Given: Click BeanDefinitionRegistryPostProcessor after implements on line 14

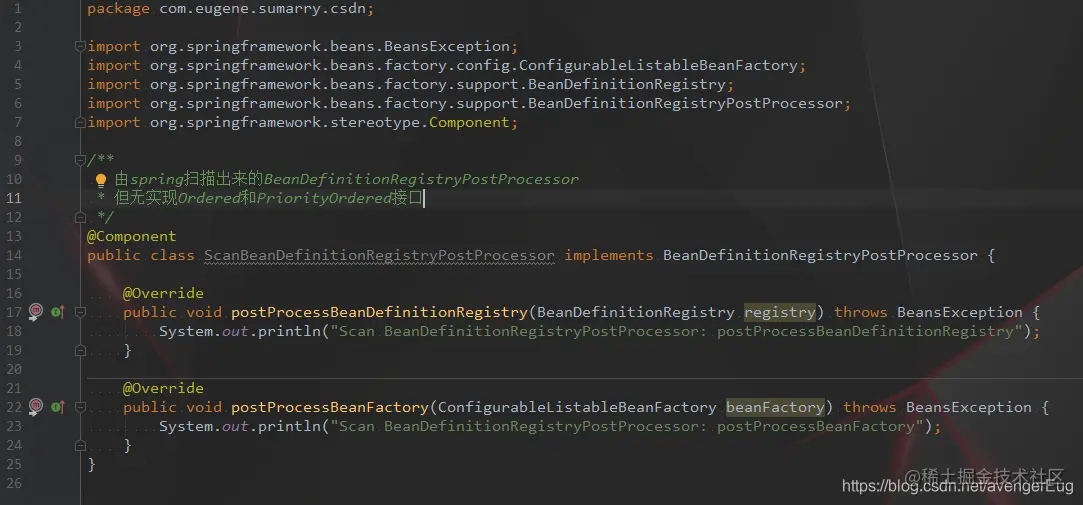Looking at the screenshot, I should coord(821,256).
